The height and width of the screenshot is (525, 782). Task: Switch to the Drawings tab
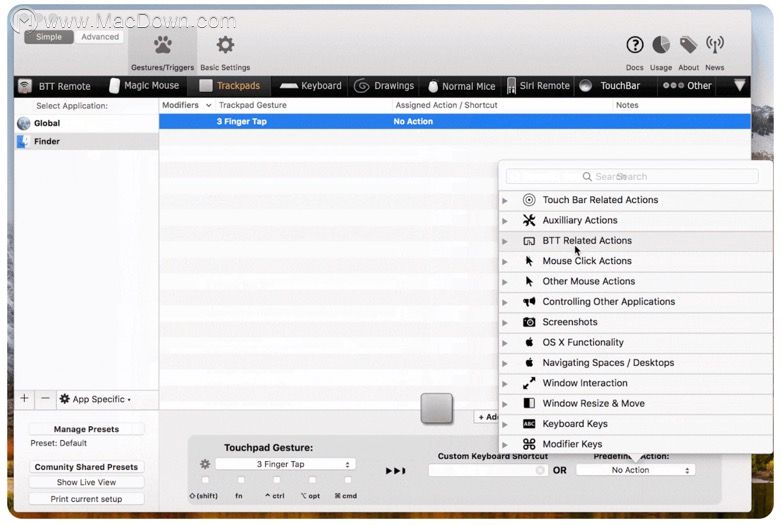coord(384,86)
